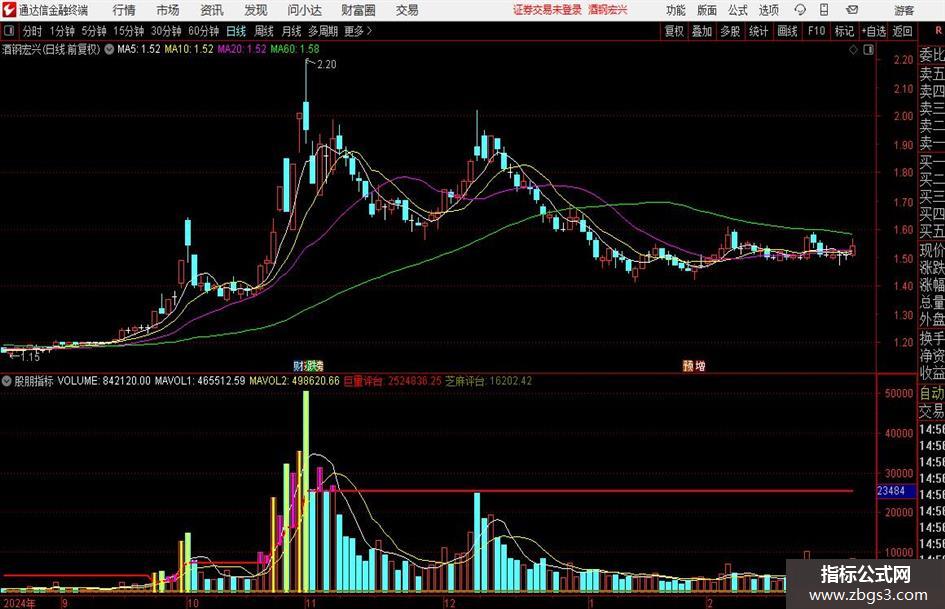
Task: Open the 发现 menu
Action: tap(256, 10)
